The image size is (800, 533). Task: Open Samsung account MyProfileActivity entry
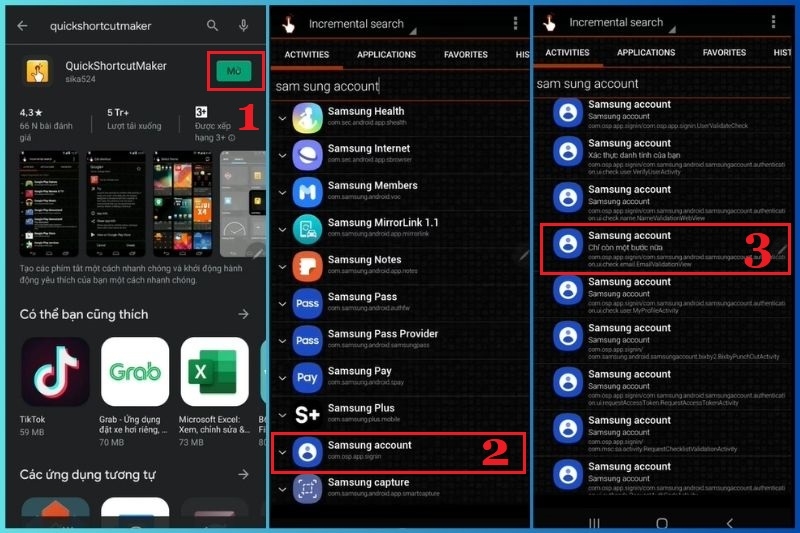663,295
